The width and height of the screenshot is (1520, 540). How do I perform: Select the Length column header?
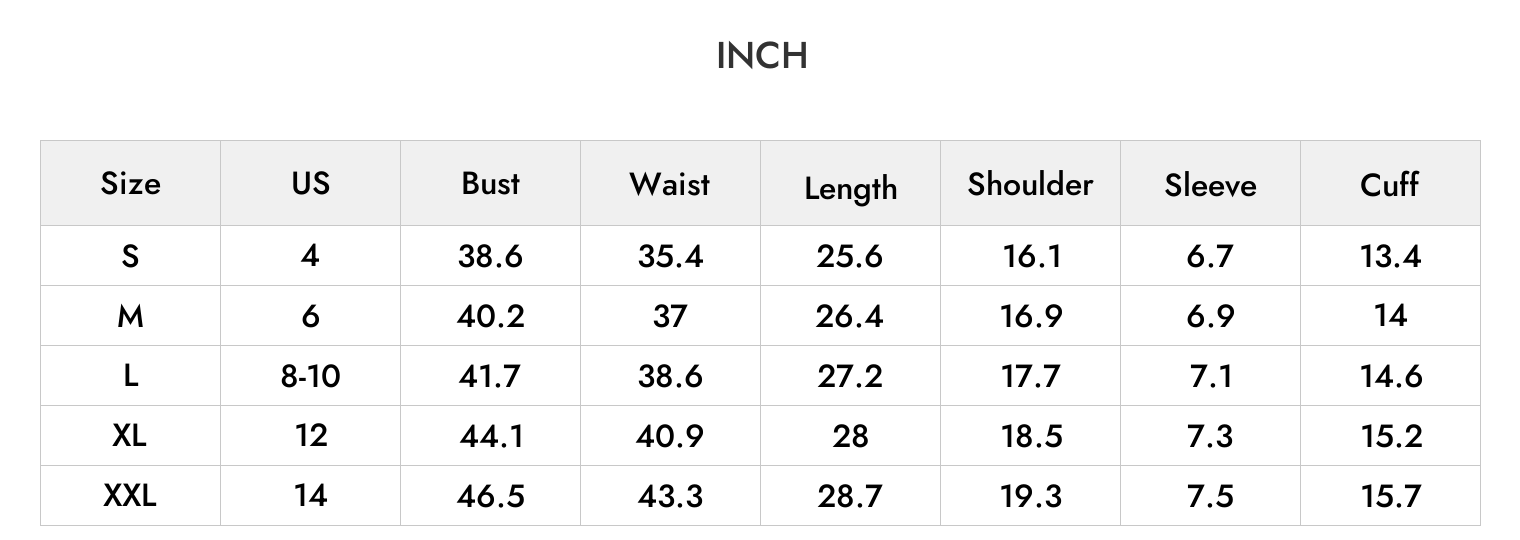click(x=850, y=189)
